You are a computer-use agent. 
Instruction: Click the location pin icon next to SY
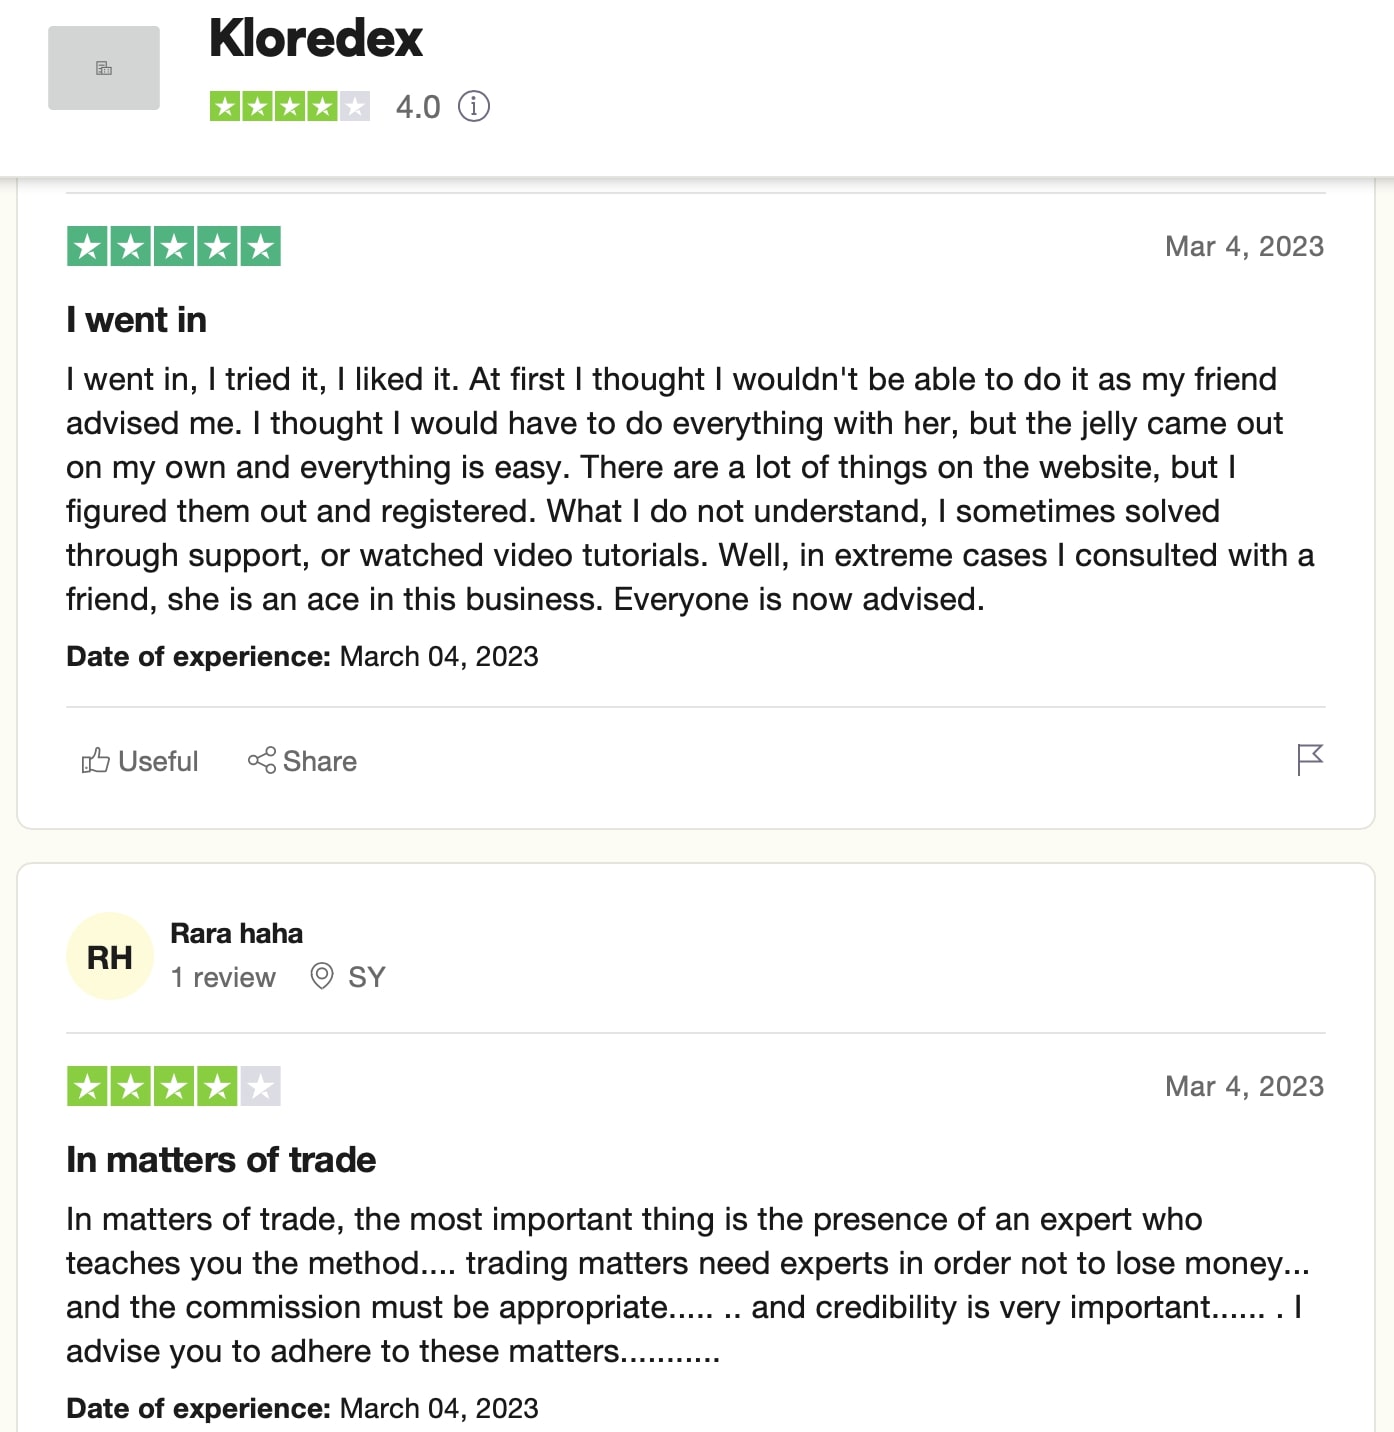[322, 976]
